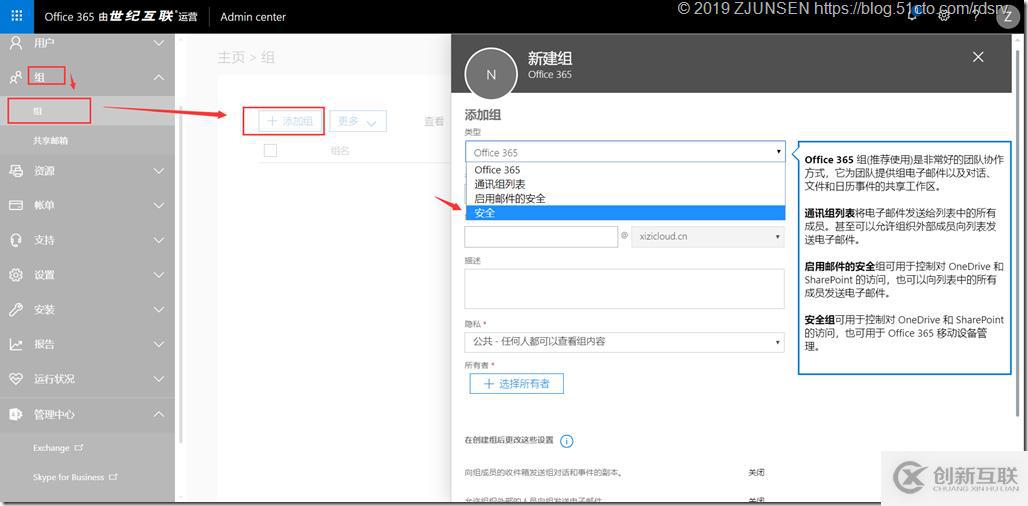Screen dimensions: 1028x506
Task: Click the 报告 chart icon
Action: 16,344
